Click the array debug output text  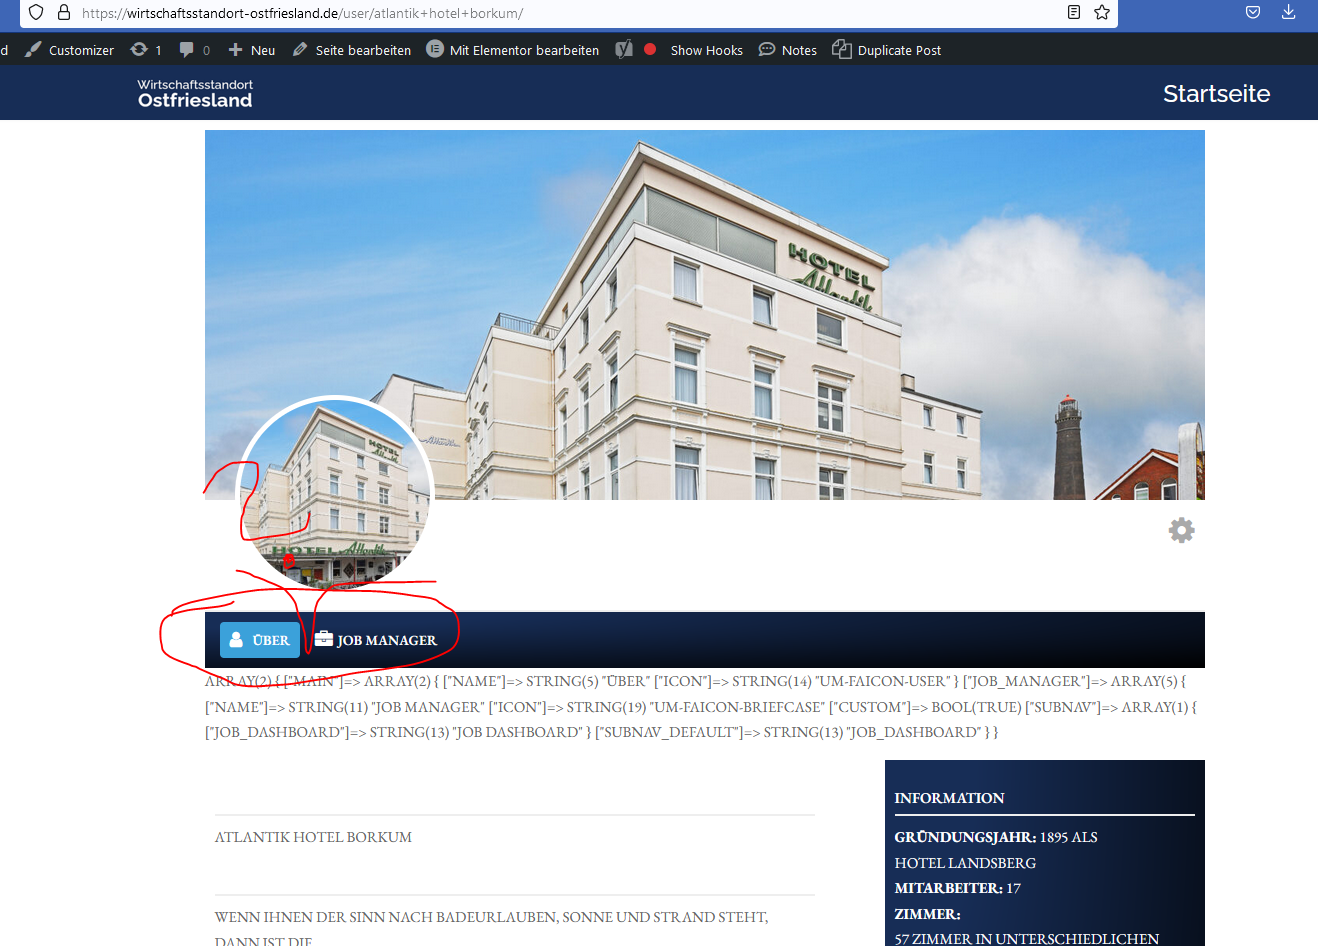point(701,707)
